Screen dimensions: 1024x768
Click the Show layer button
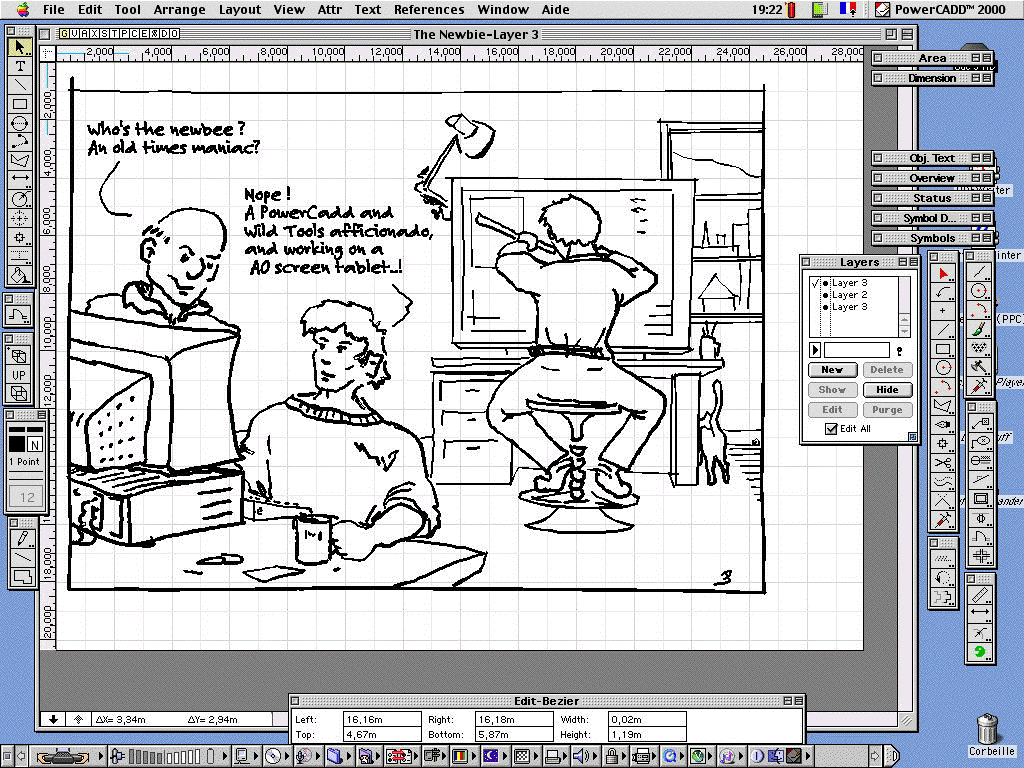point(832,390)
